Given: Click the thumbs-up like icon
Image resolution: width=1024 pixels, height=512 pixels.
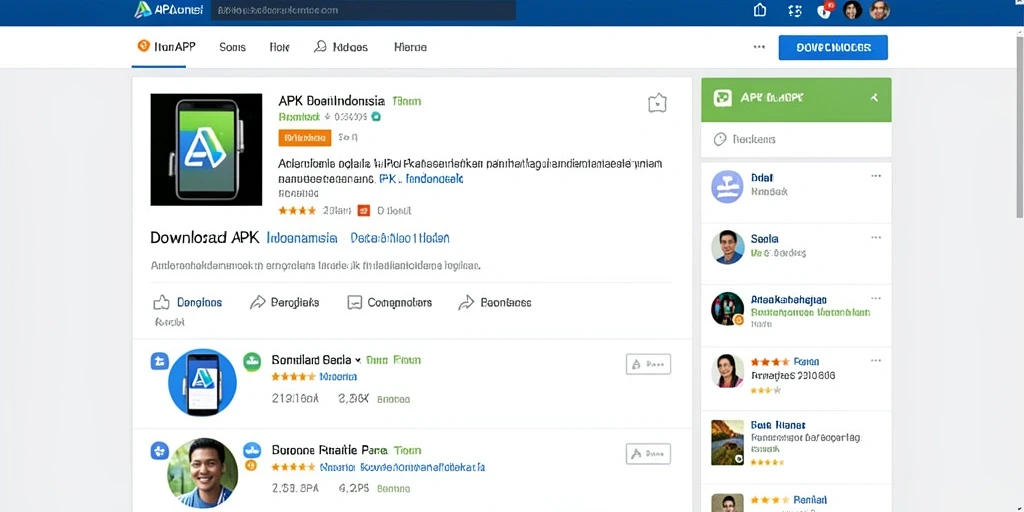Looking at the screenshot, I should point(161,302).
